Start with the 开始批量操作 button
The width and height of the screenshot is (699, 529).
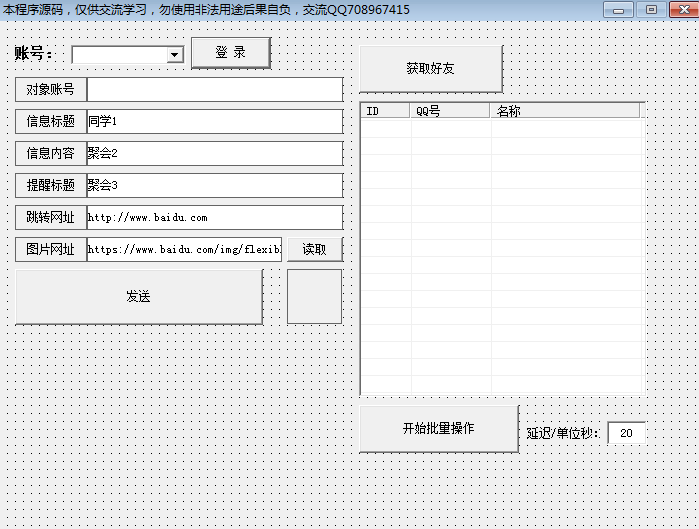point(438,429)
